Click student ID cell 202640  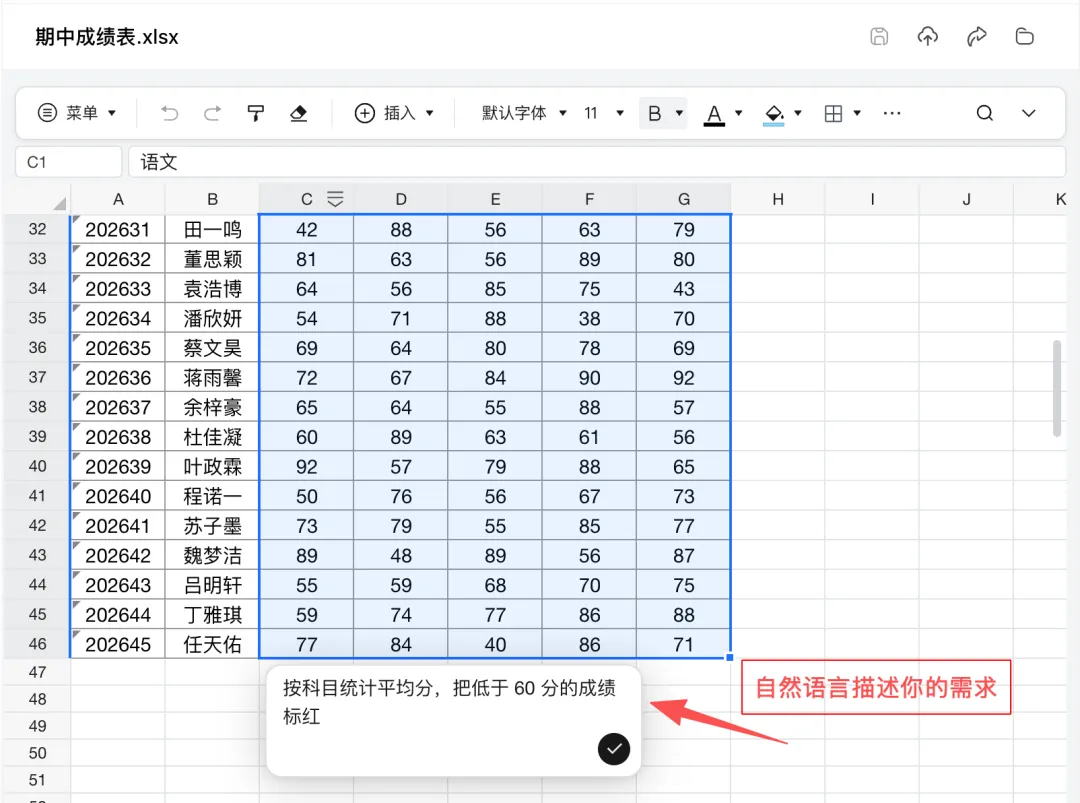(118, 496)
